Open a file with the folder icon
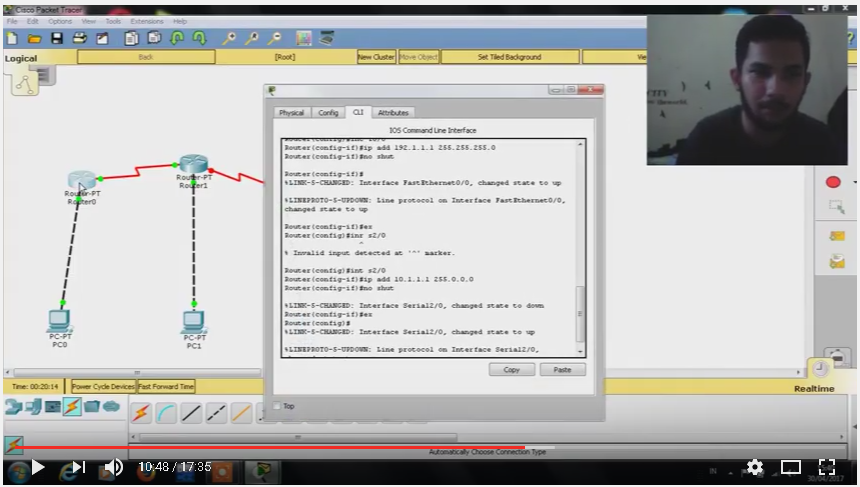This screenshot has height=487, width=860. (x=35, y=38)
